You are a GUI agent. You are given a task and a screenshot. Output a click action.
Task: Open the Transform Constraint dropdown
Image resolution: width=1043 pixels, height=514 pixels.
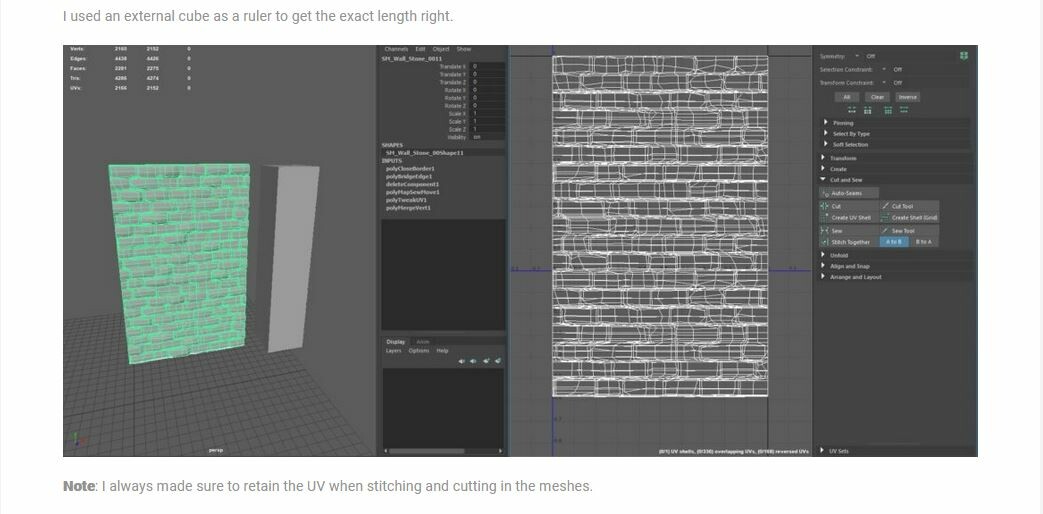tap(884, 82)
